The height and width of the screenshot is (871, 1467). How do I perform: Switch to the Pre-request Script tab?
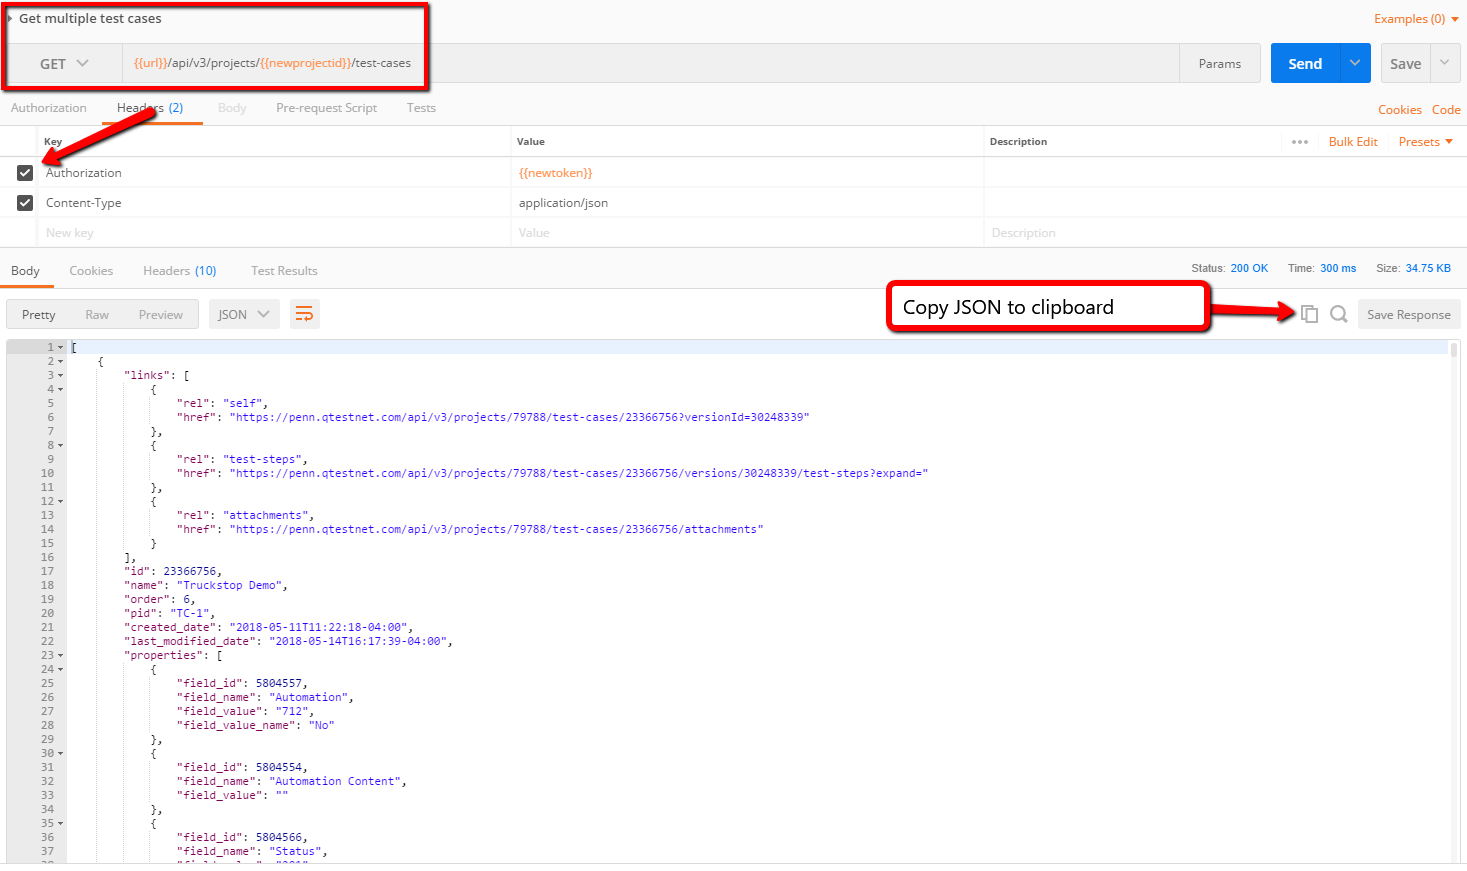point(326,108)
